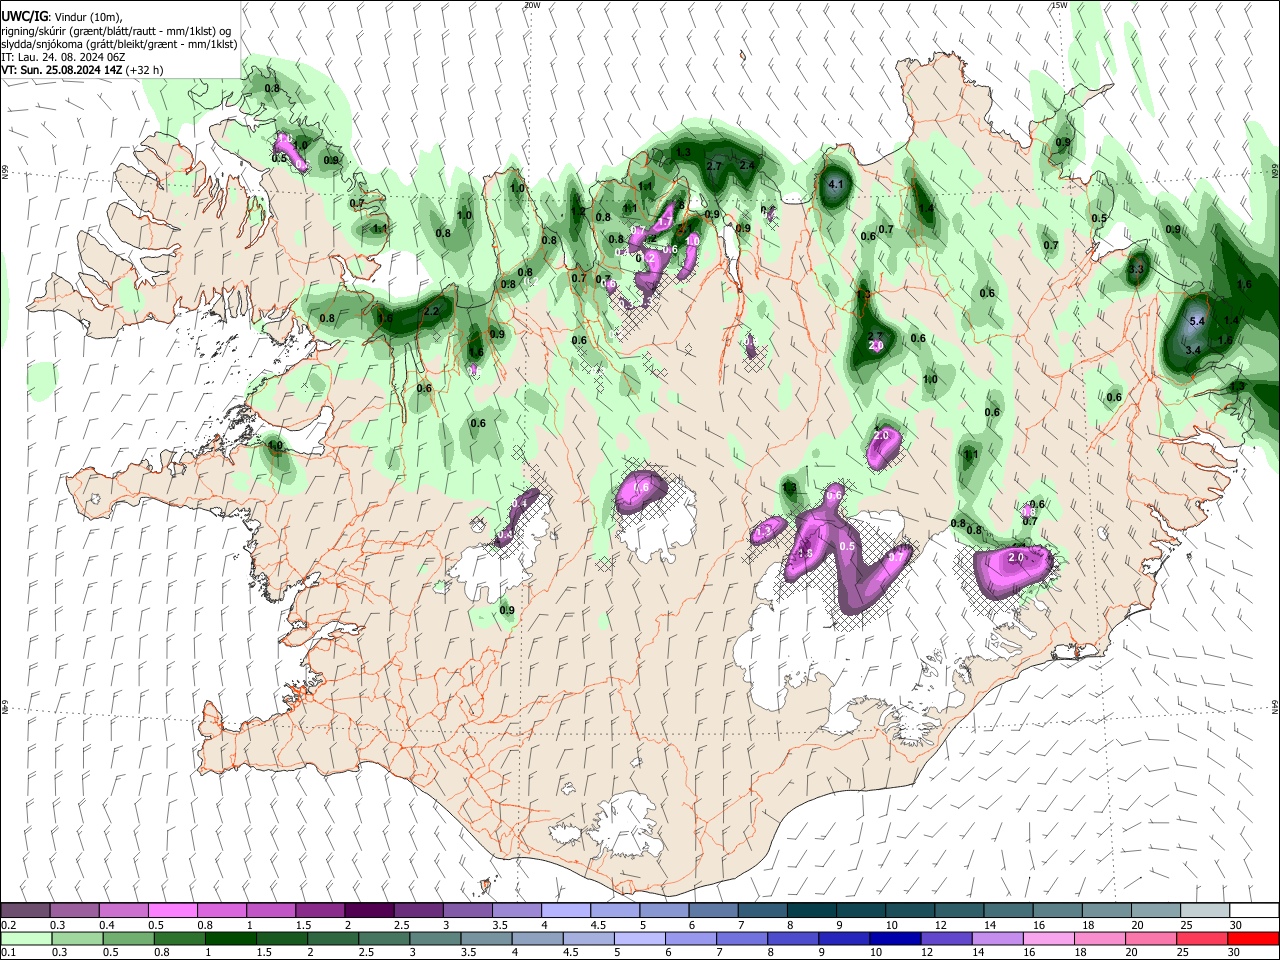The image size is (1280, 960).
Task: Click the '0.2' label in the upper legend
Action: pyautogui.click(x=8, y=925)
